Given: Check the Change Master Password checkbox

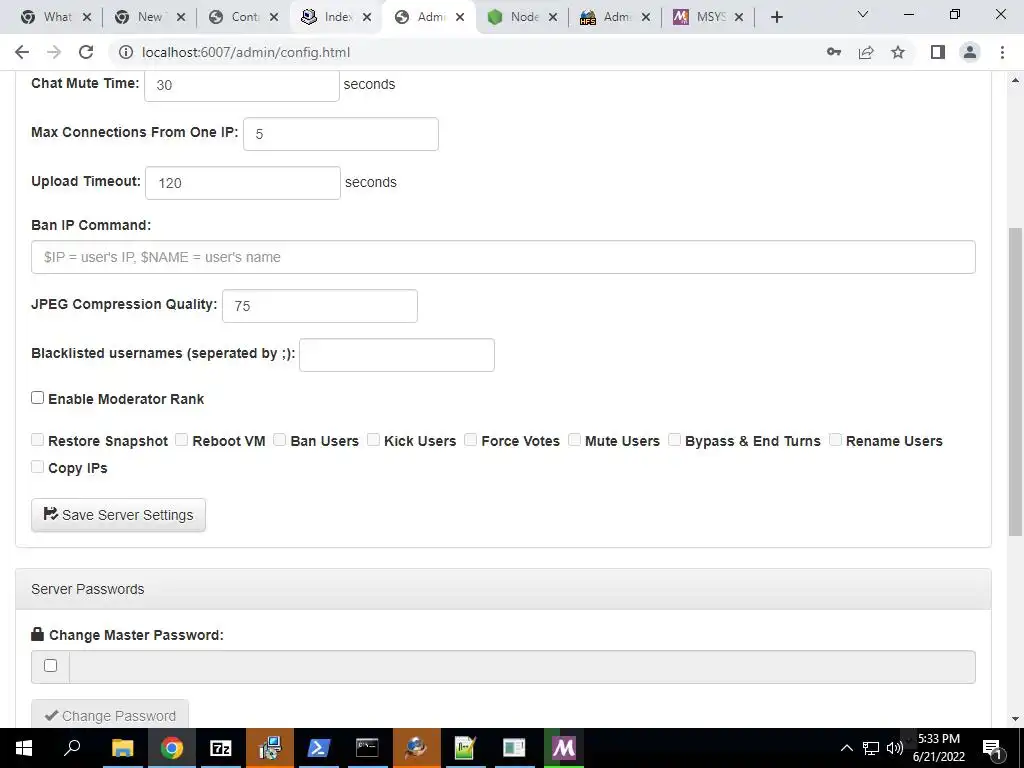Looking at the screenshot, I should 50,665.
